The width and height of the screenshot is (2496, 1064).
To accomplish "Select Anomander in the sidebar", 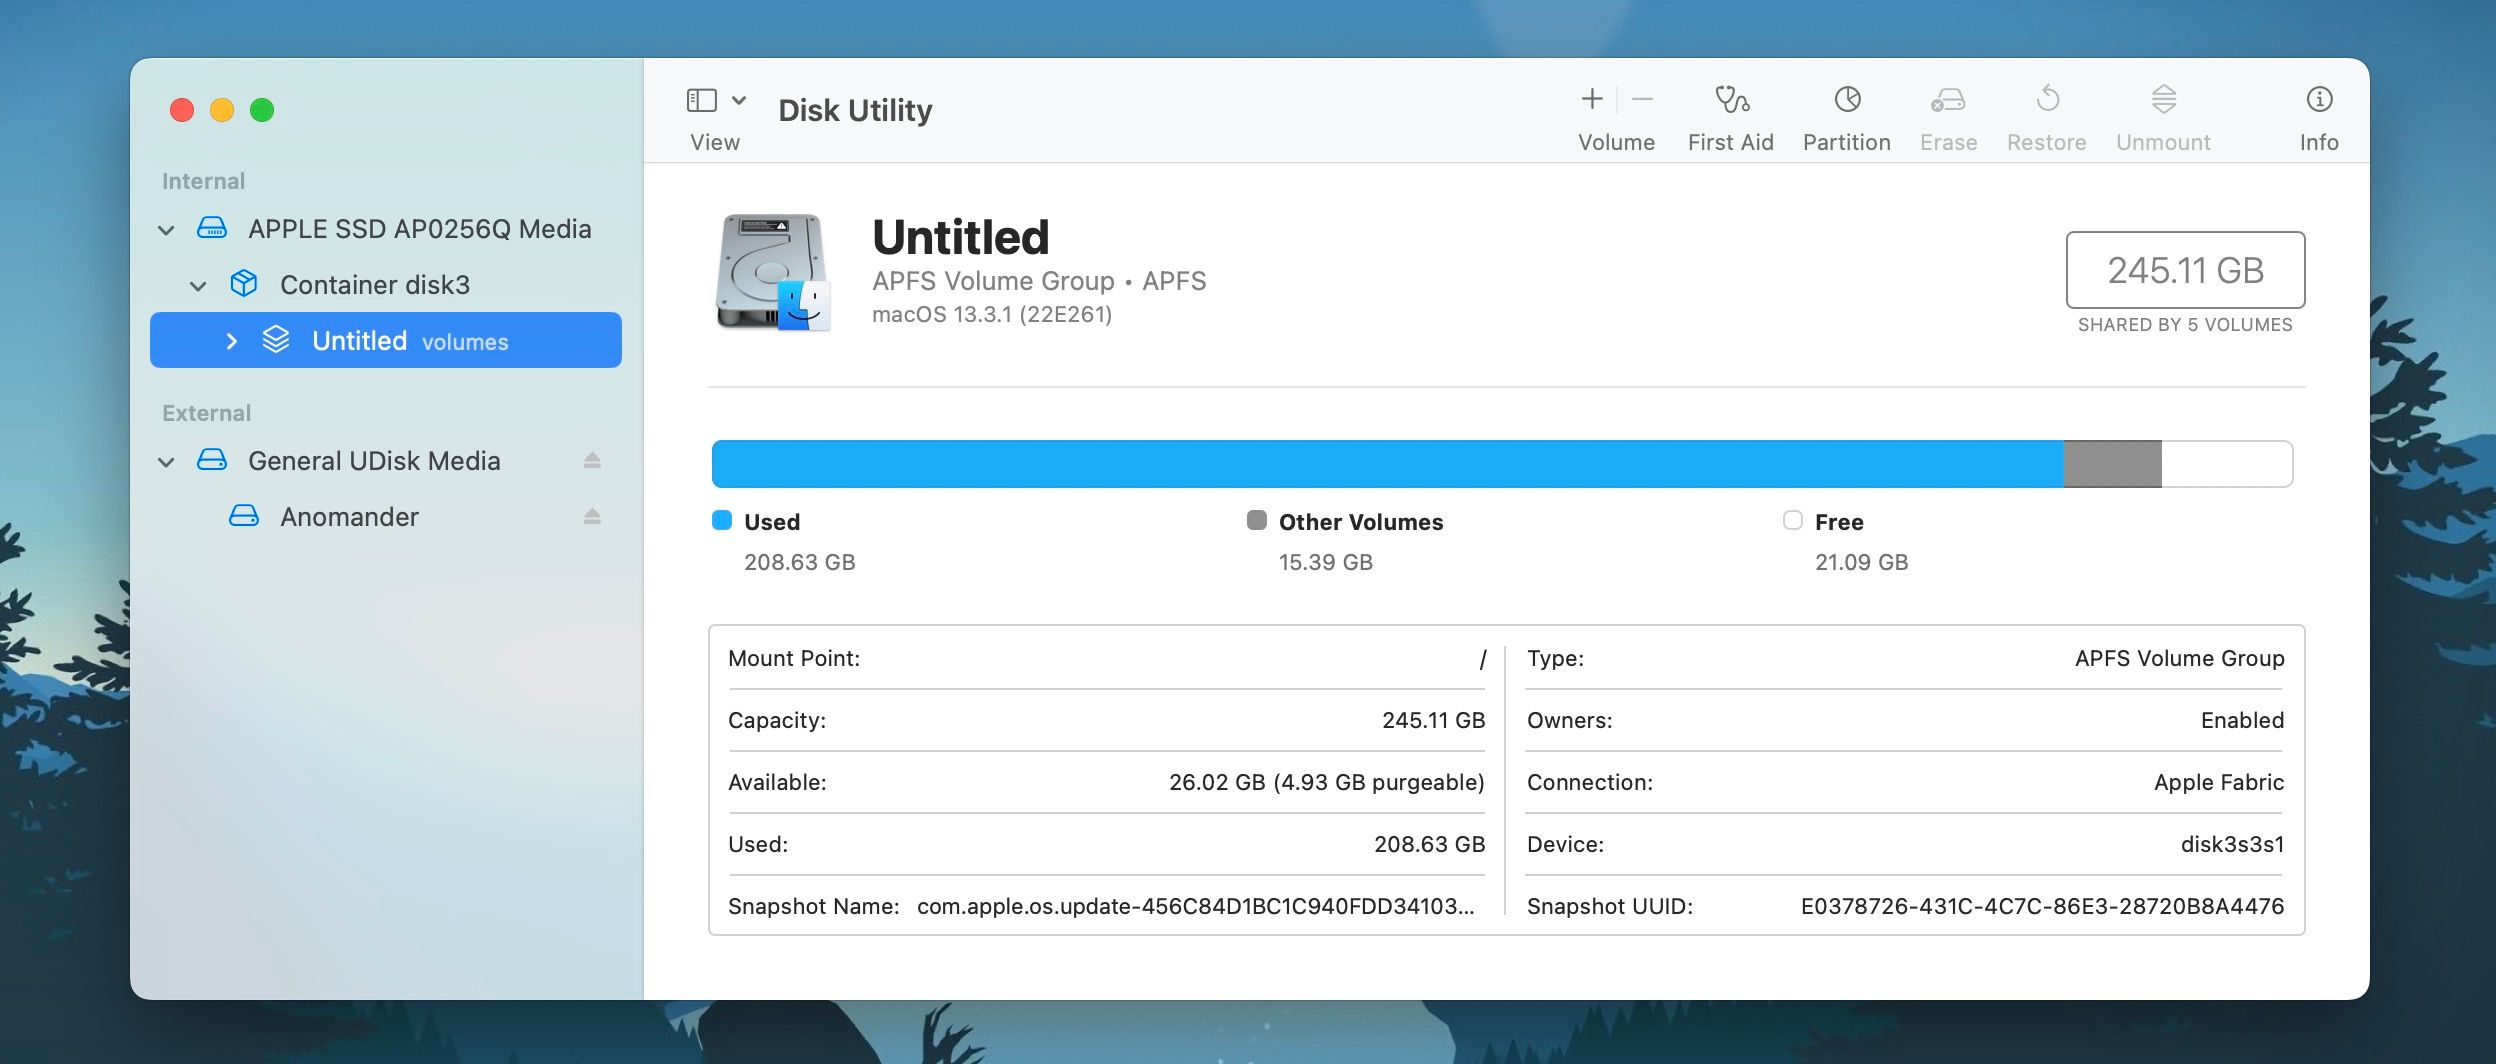I will click(349, 516).
